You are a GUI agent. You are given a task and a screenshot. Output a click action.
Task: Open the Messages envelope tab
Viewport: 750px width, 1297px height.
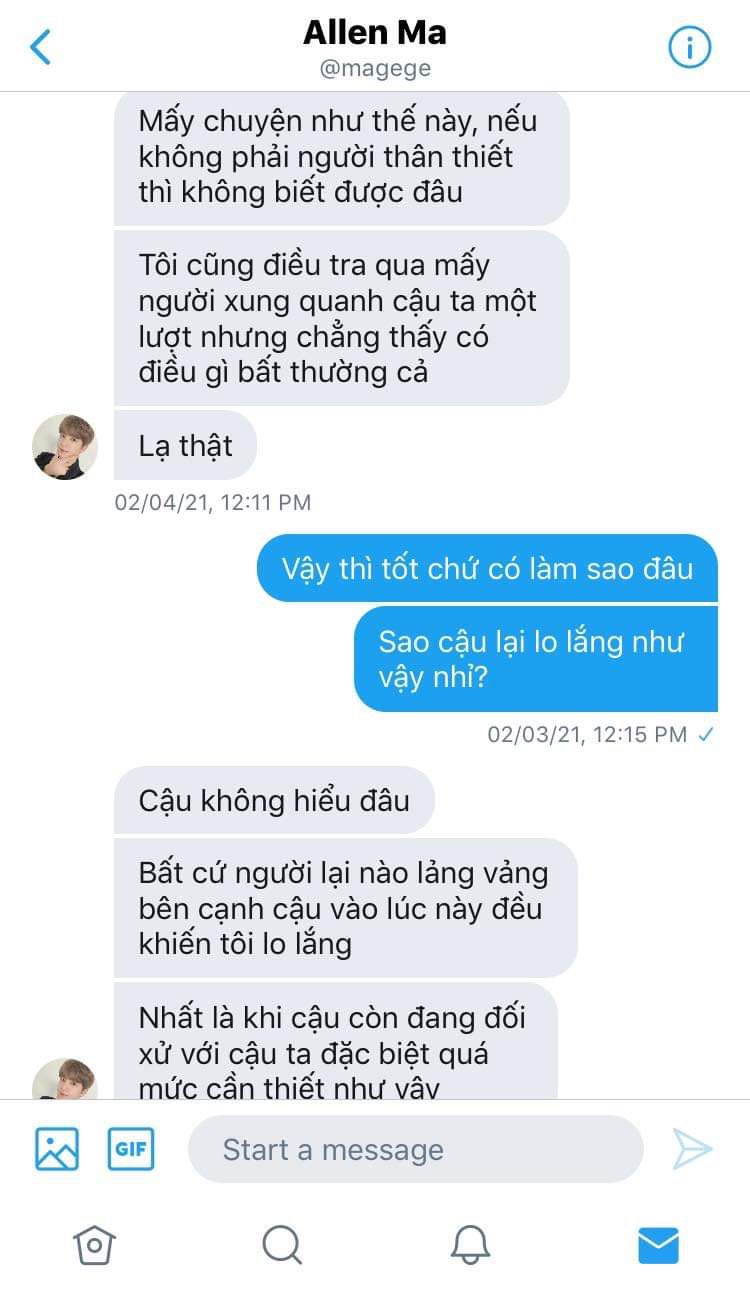pyautogui.click(x=658, y=1245)
